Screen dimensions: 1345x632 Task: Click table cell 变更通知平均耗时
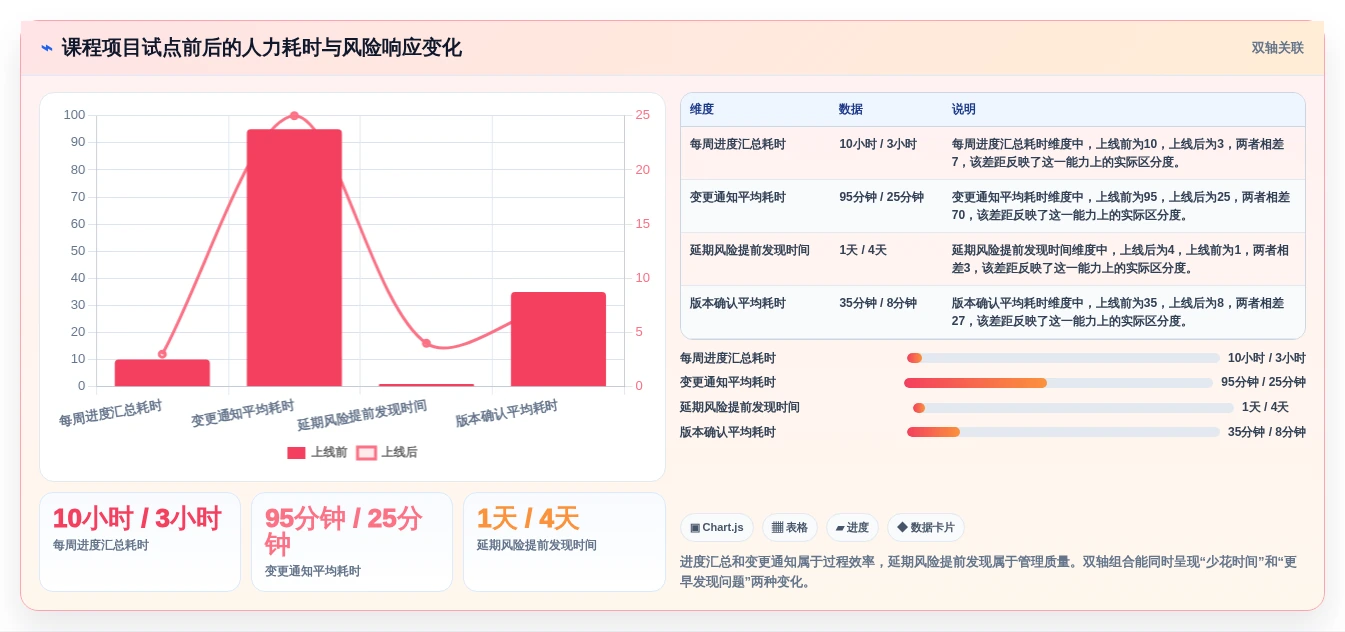coord(738,197)
